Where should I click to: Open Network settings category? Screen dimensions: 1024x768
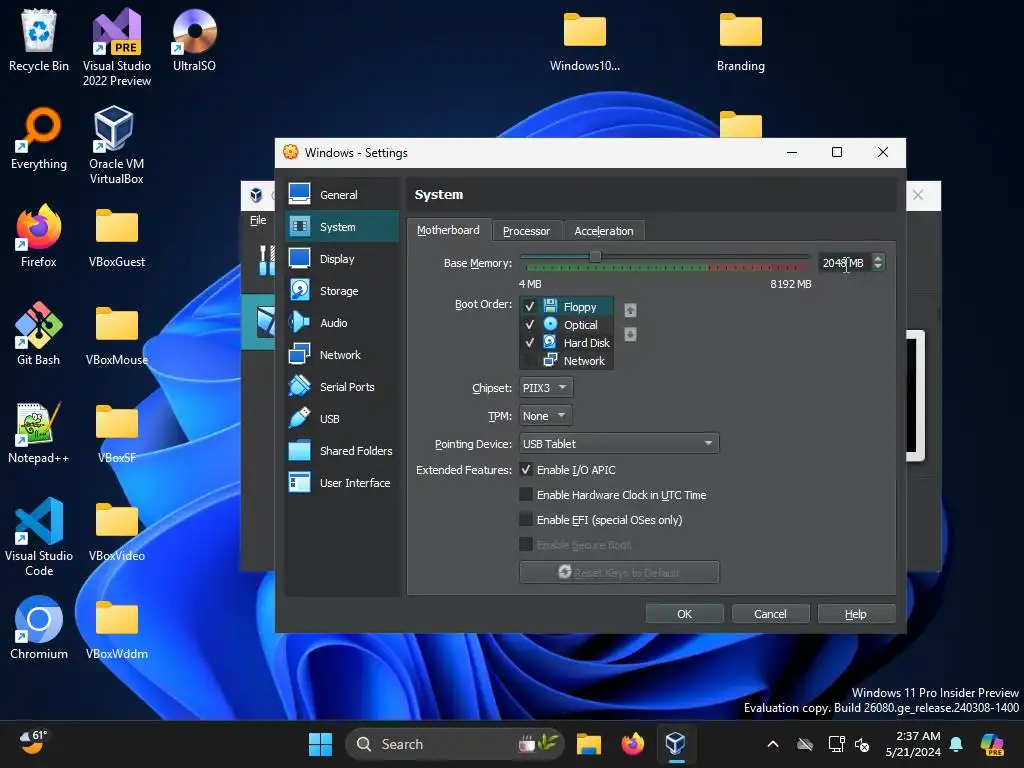[x=342, y=355]
